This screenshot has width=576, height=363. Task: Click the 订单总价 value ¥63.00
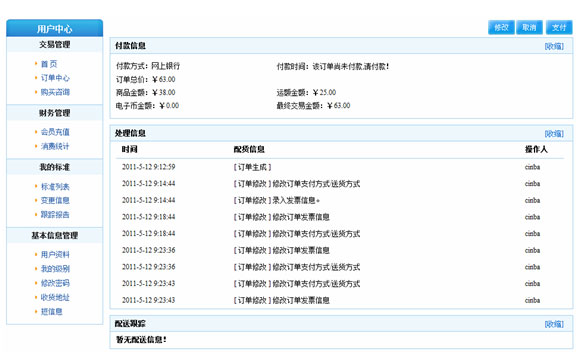pyautogui.click(x=163, y=79)
